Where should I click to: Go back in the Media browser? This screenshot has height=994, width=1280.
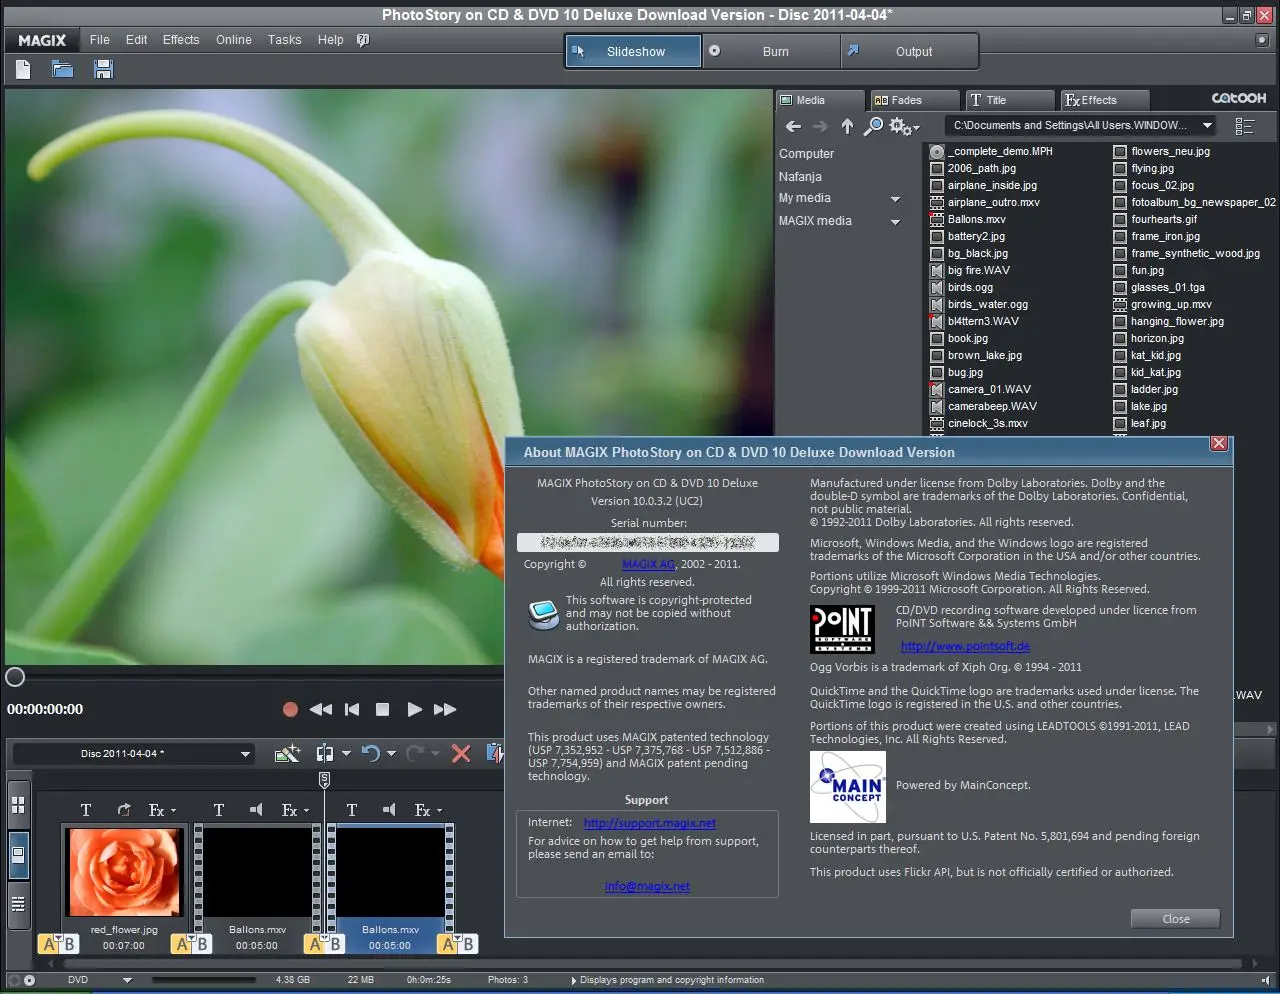pos(793,126)
